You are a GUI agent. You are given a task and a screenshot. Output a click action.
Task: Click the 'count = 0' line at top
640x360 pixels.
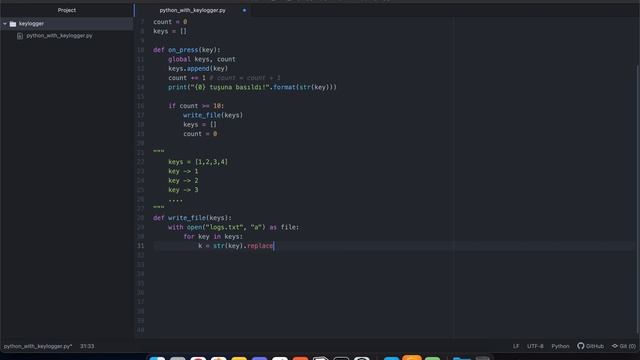coord(170,22)
